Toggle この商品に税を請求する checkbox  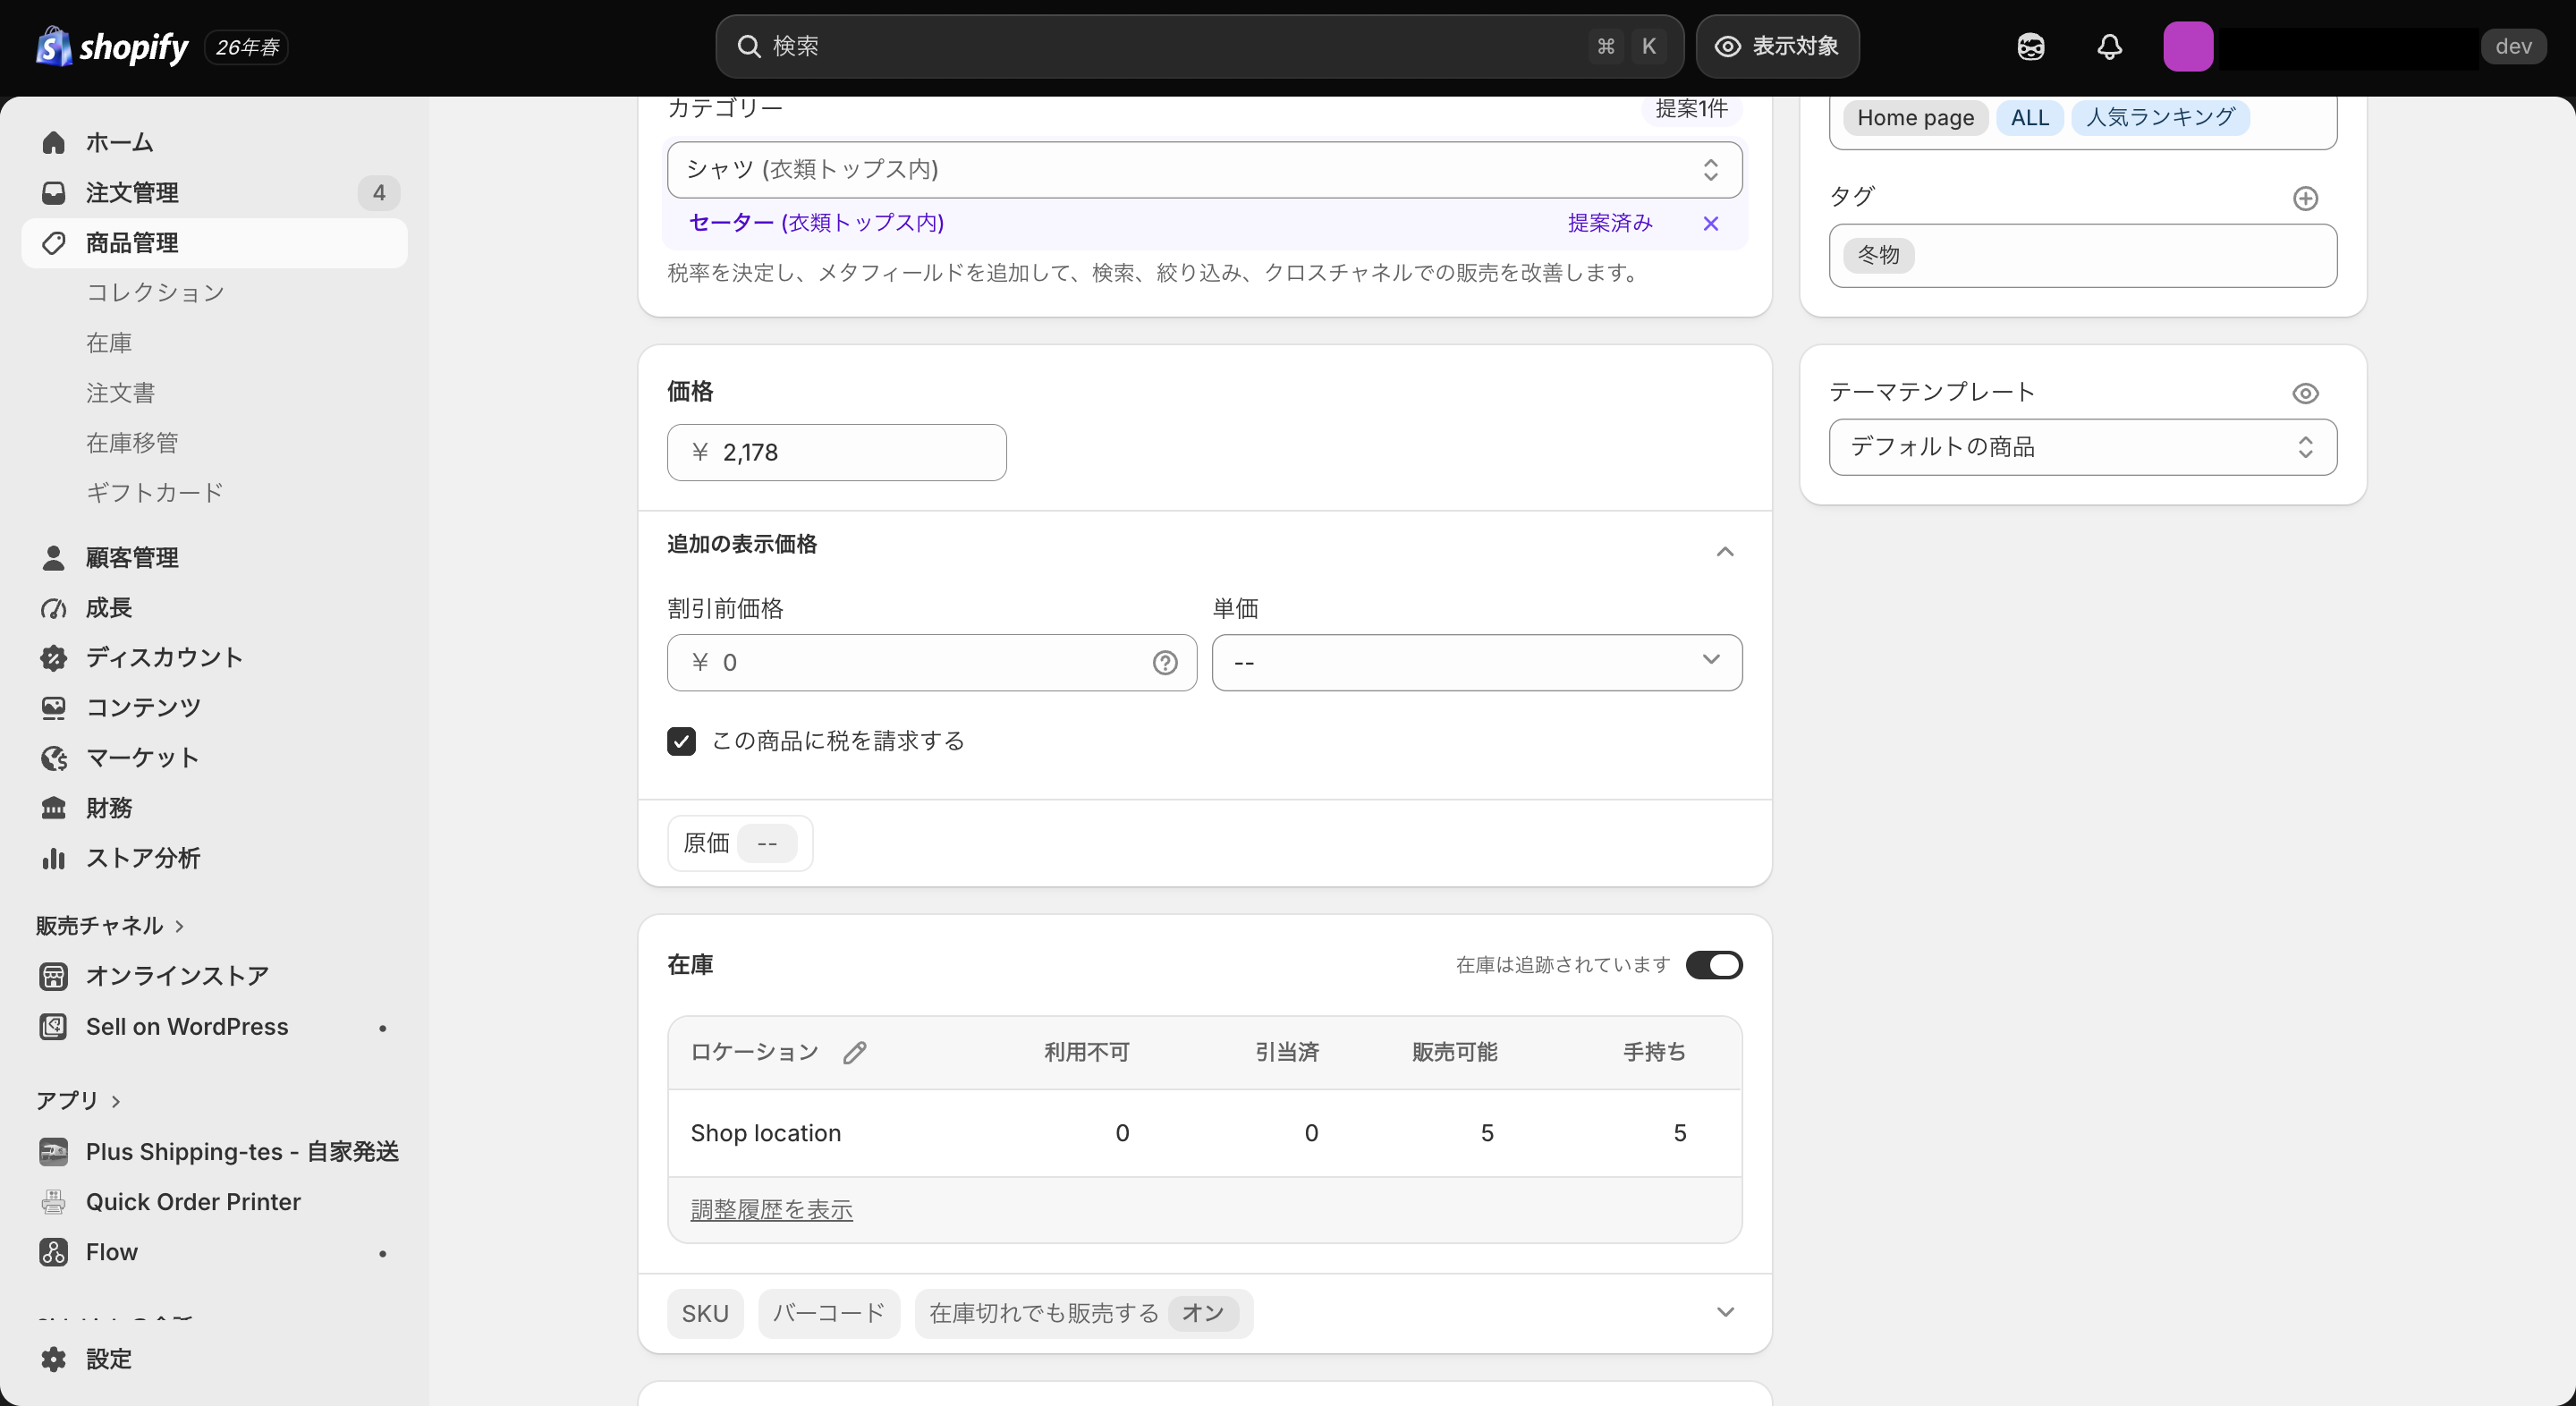(681, 741)
